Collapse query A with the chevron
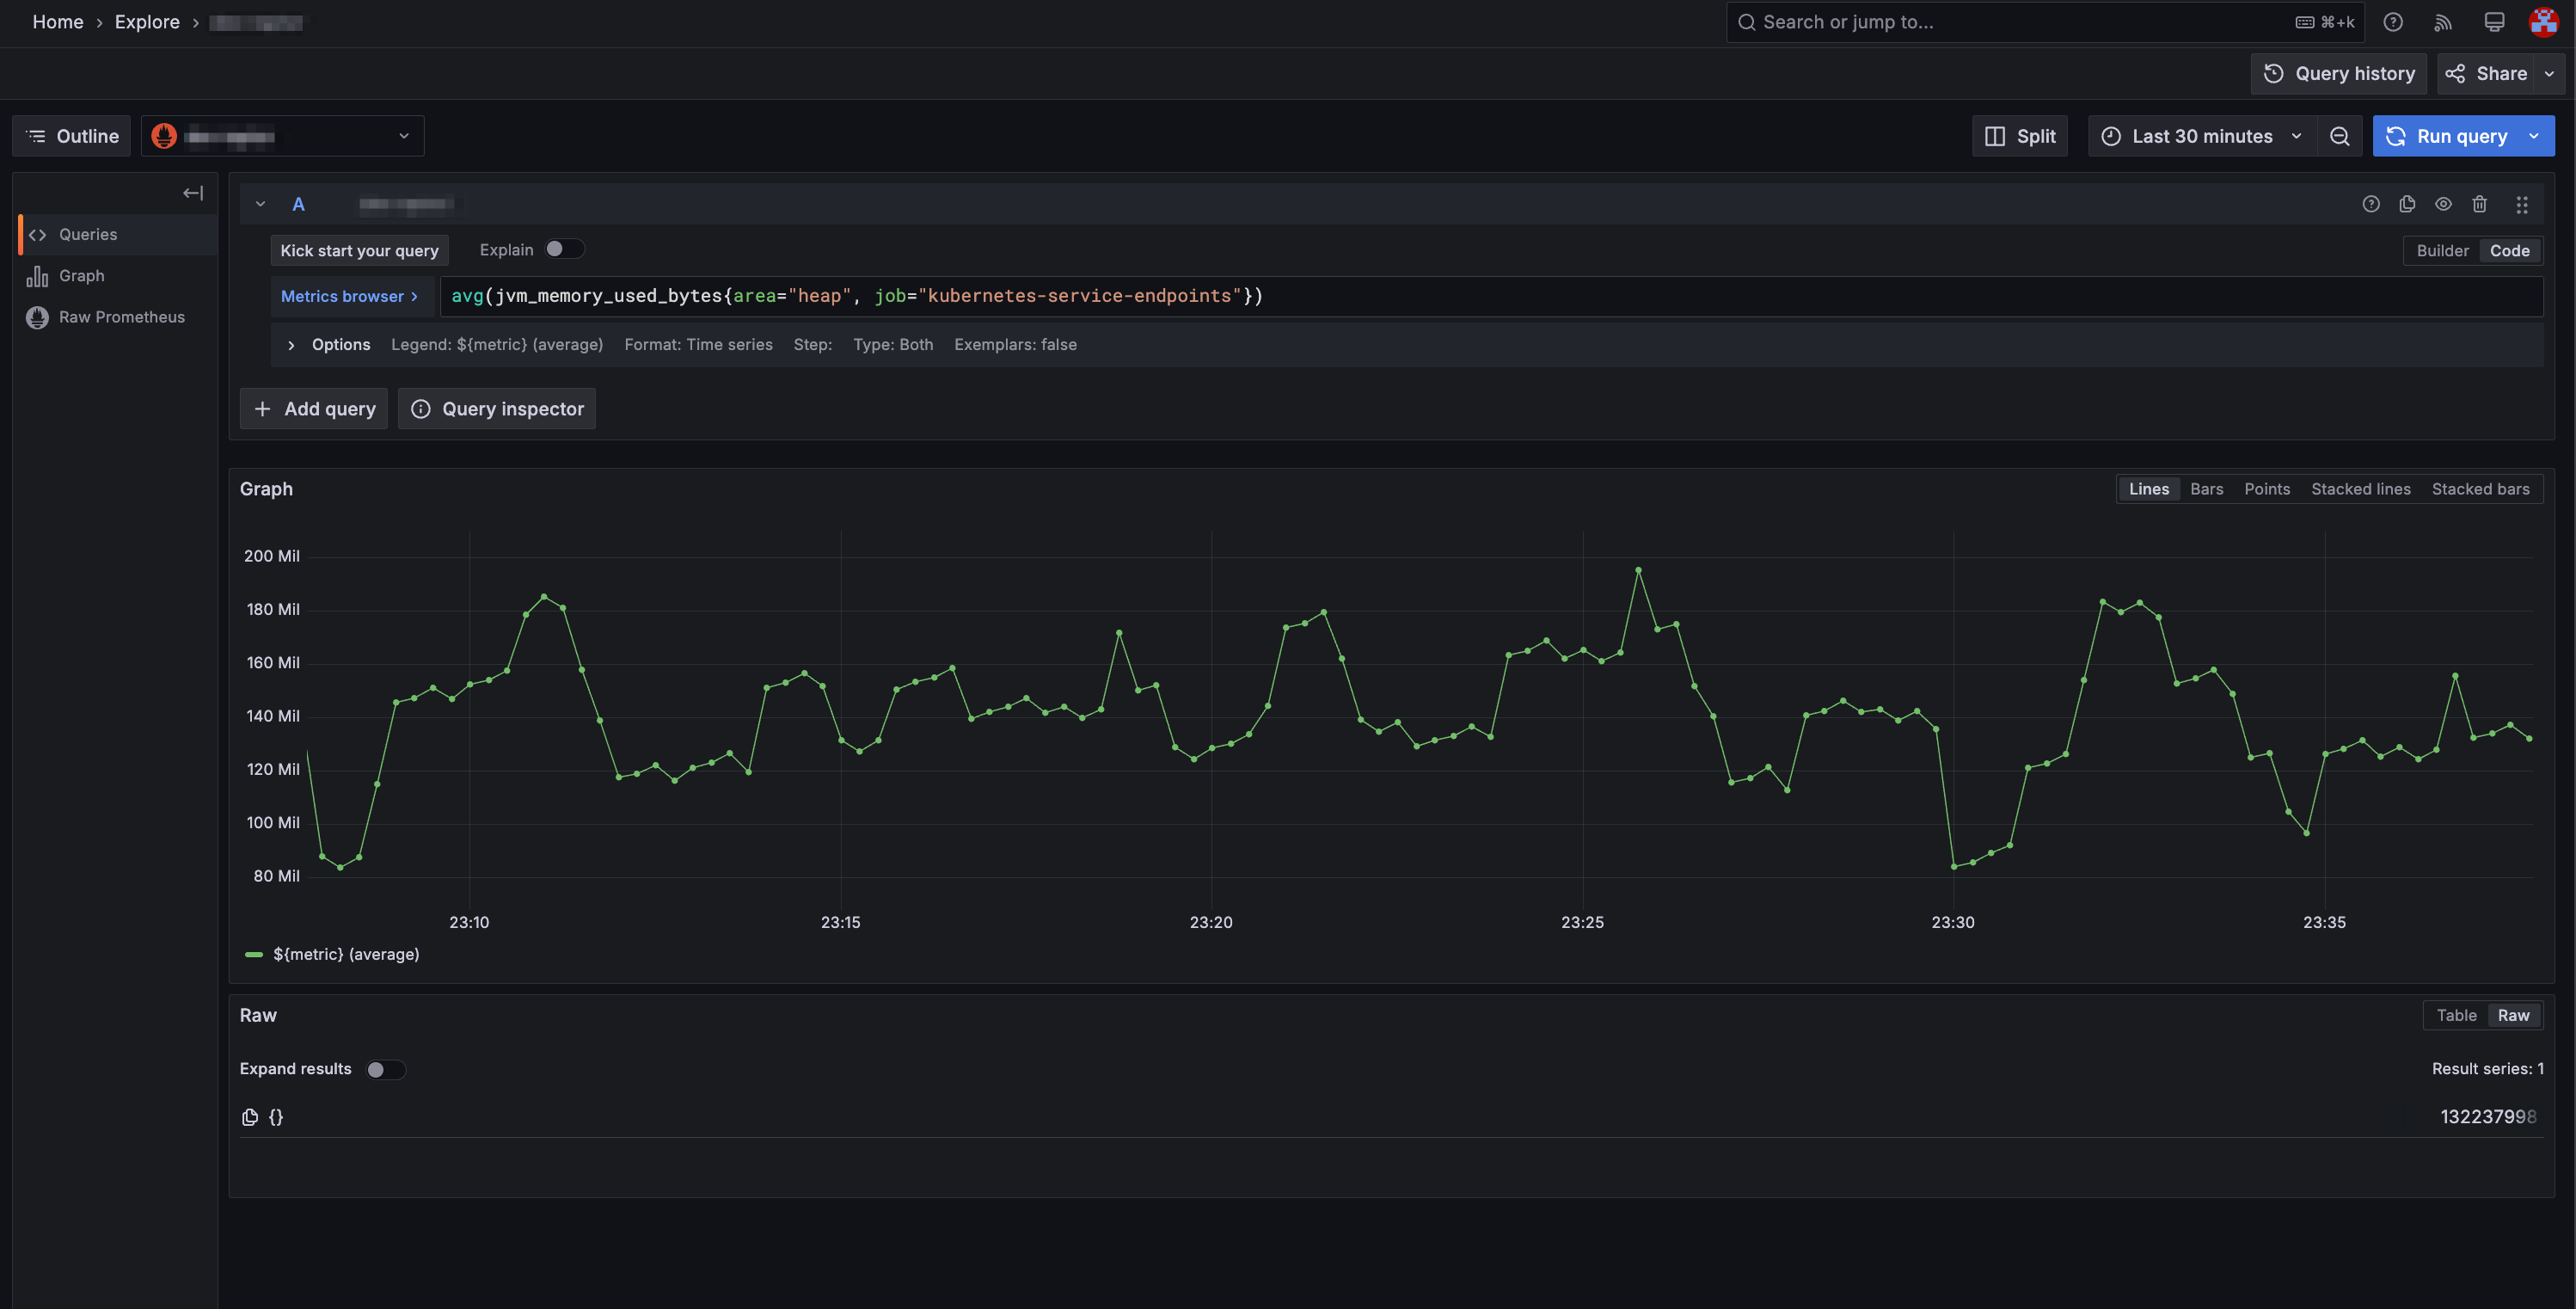 pos(260,204)
